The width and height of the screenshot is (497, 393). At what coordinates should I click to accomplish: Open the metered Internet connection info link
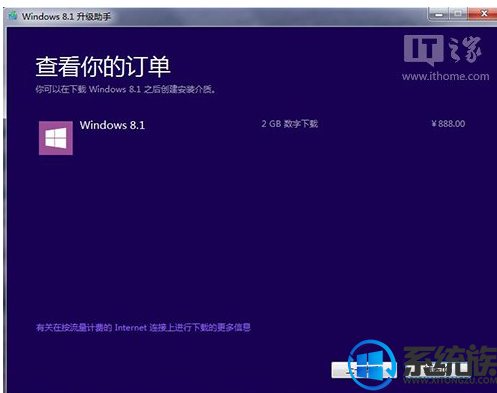(143, 328)
